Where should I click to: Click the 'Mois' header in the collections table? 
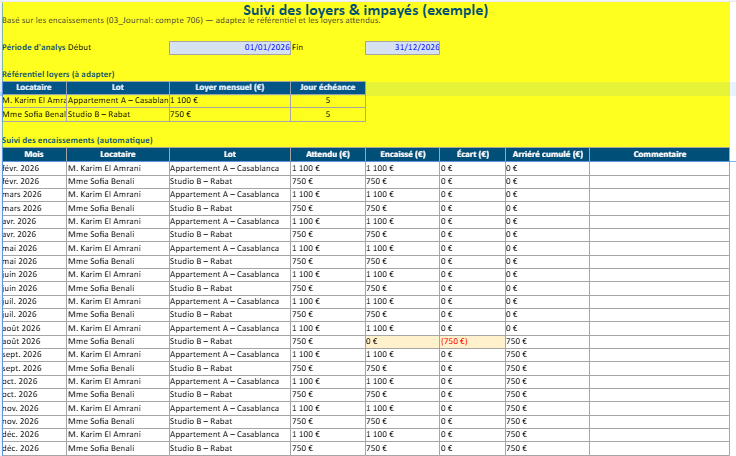[34, 155]
